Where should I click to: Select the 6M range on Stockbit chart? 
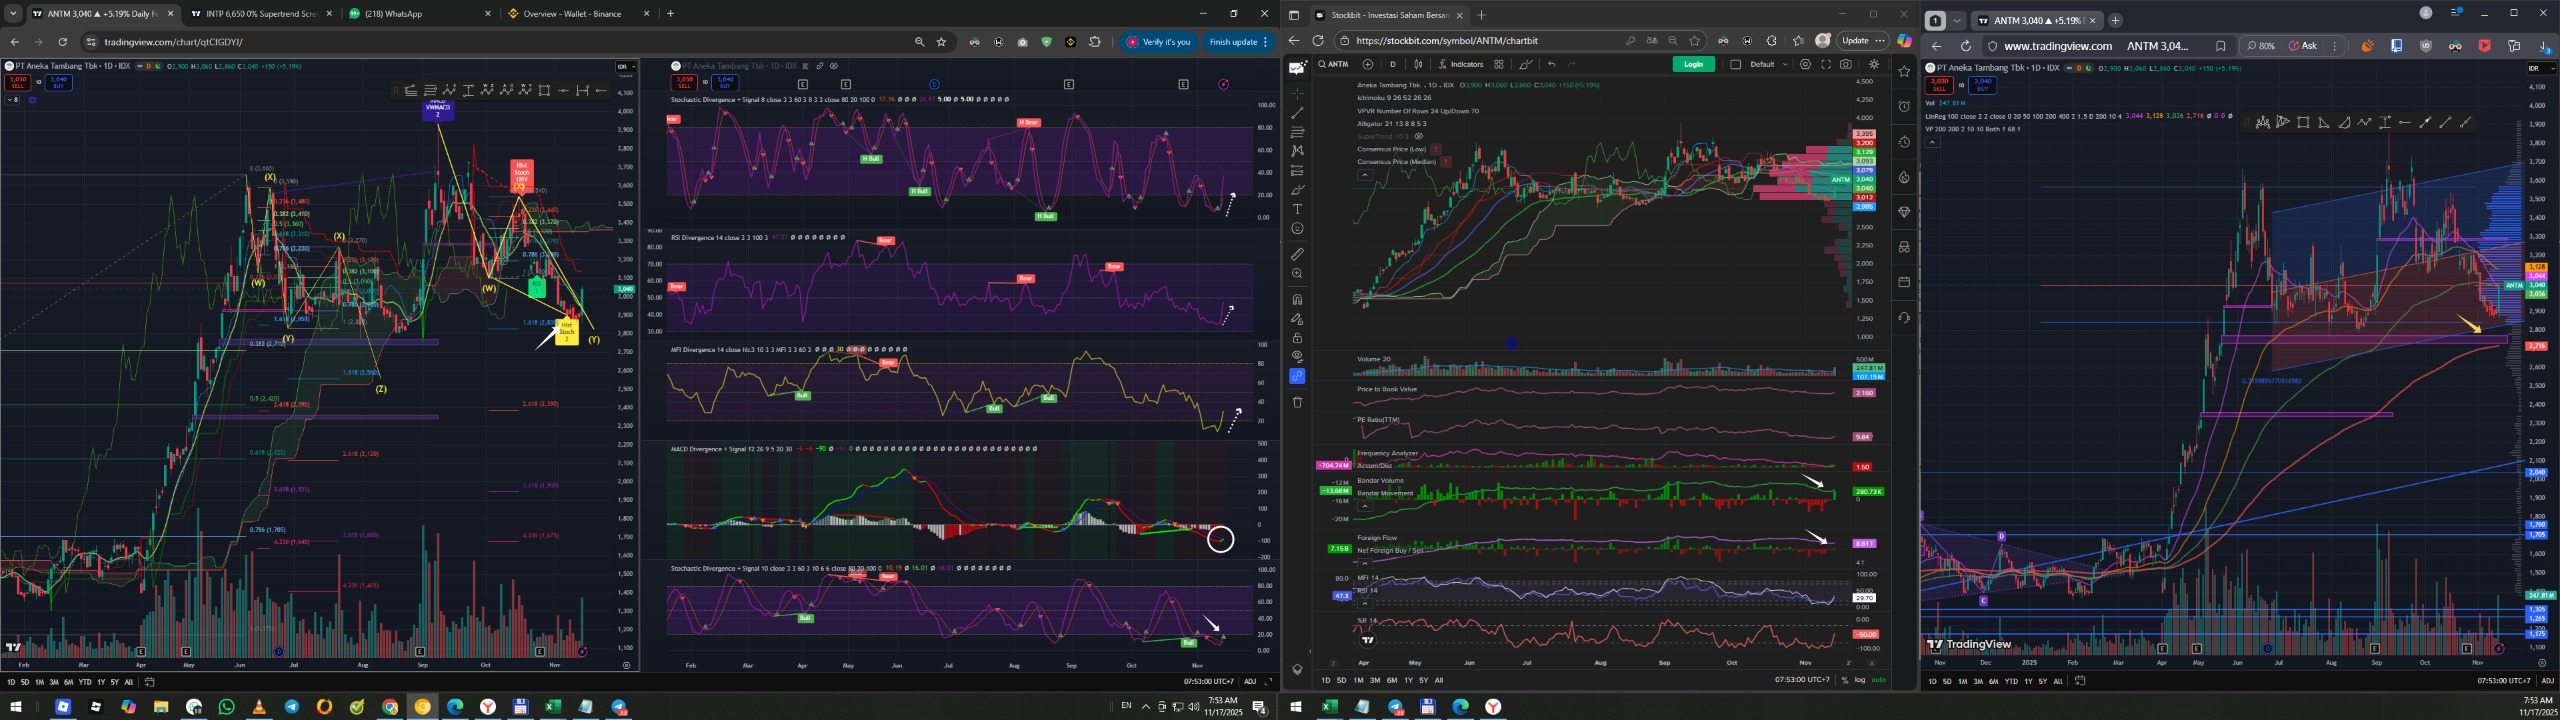click(1391, 680)
